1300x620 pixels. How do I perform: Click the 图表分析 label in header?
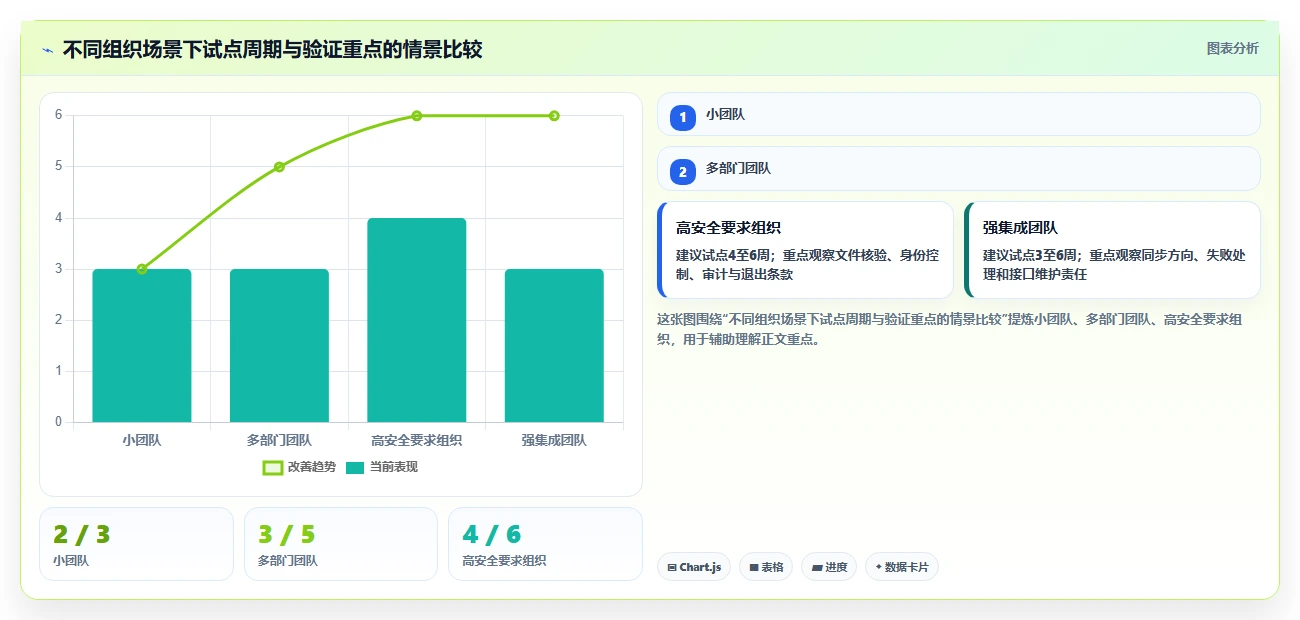point(1232,48)
